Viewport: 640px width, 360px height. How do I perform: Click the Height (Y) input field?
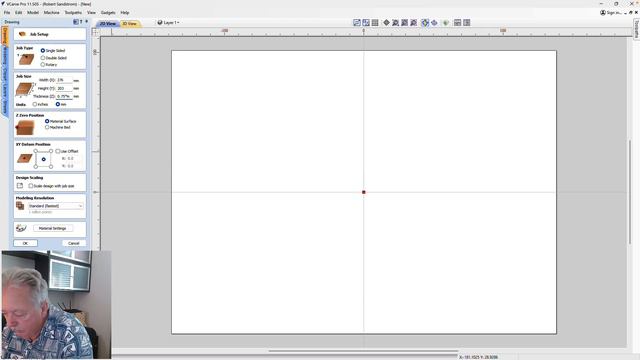tap(64, 88)
